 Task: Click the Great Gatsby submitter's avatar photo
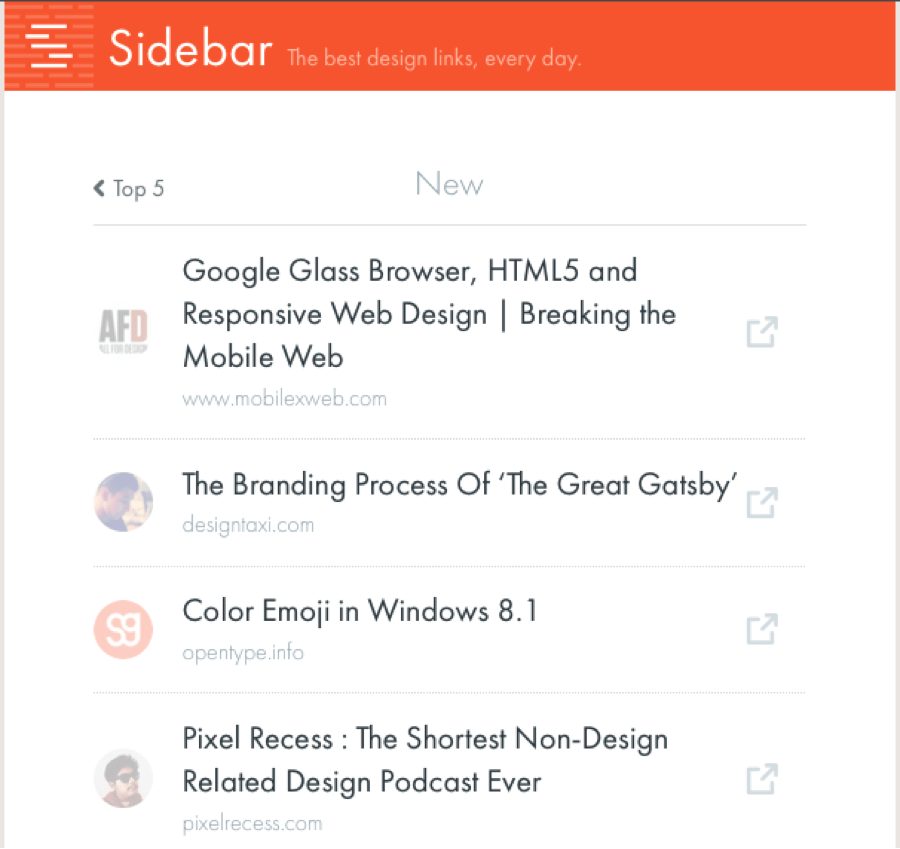coord(123,502)
